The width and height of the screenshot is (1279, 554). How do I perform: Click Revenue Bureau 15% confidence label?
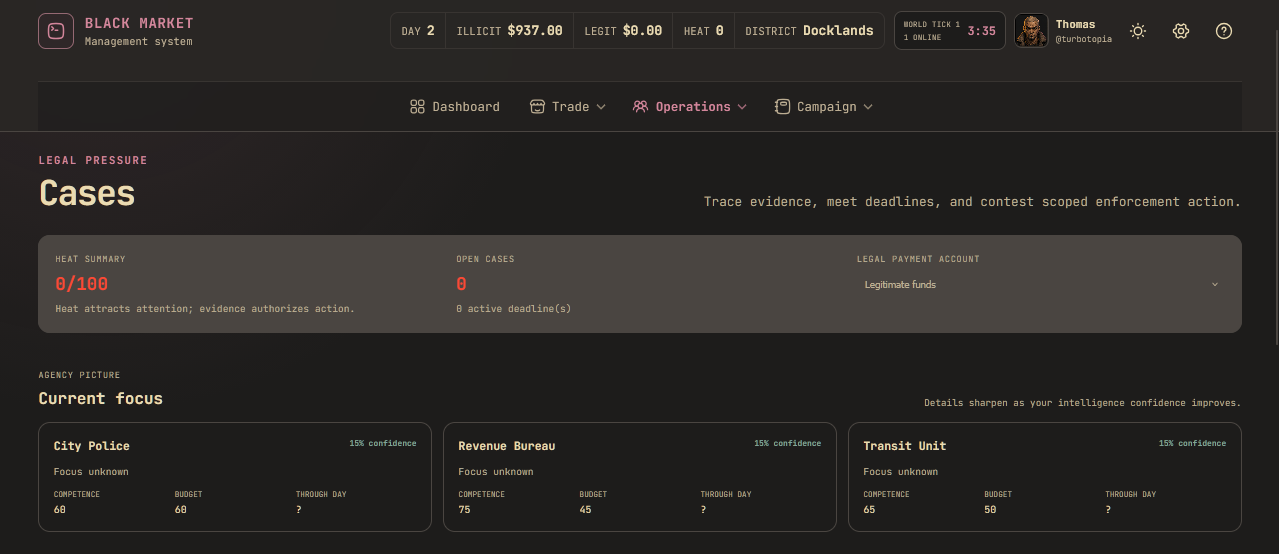(x=788, y=443)
